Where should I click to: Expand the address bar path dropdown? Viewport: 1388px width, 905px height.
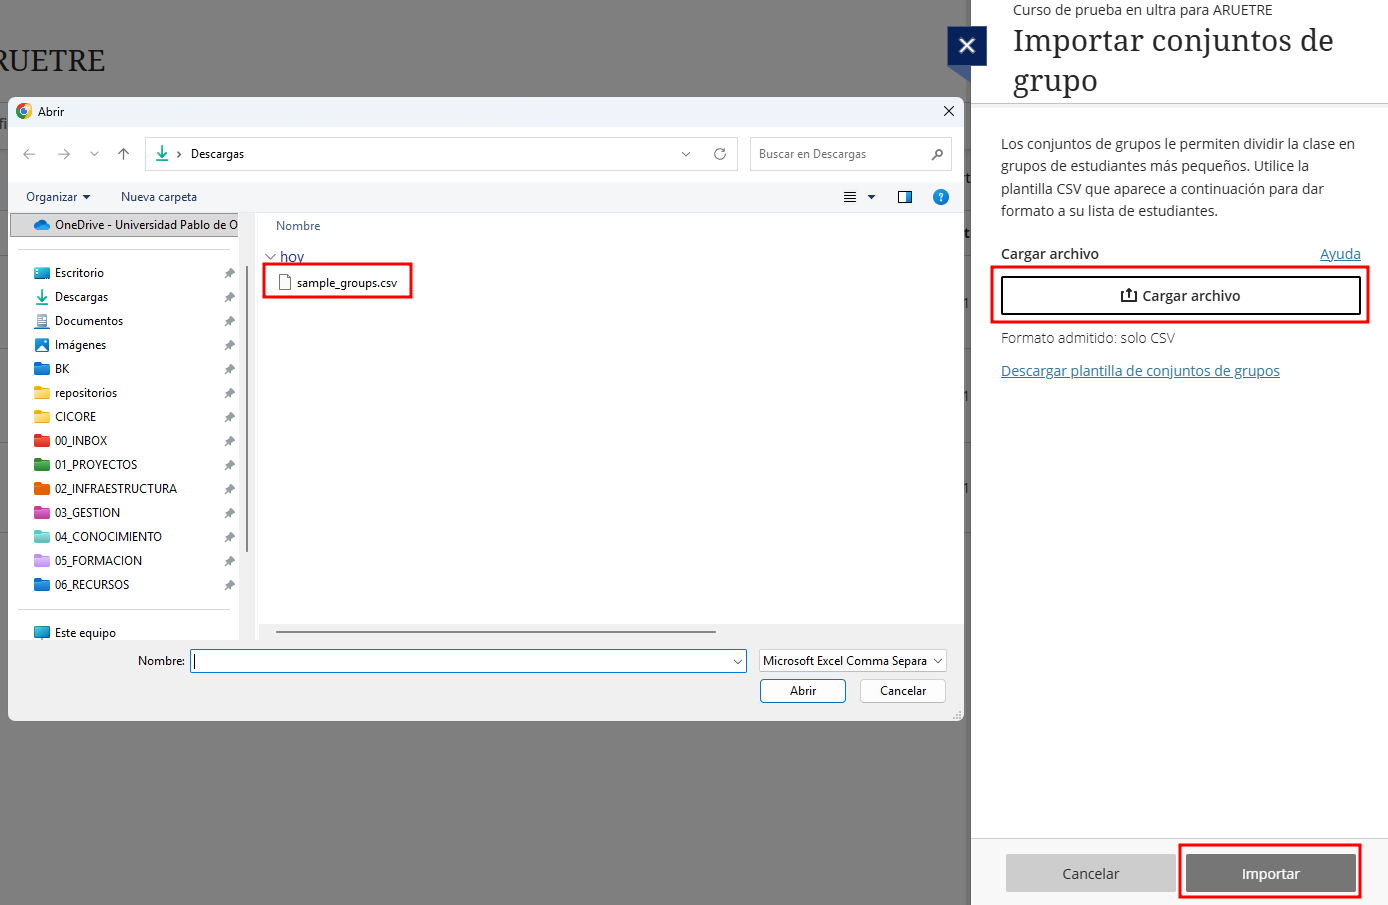686,154
